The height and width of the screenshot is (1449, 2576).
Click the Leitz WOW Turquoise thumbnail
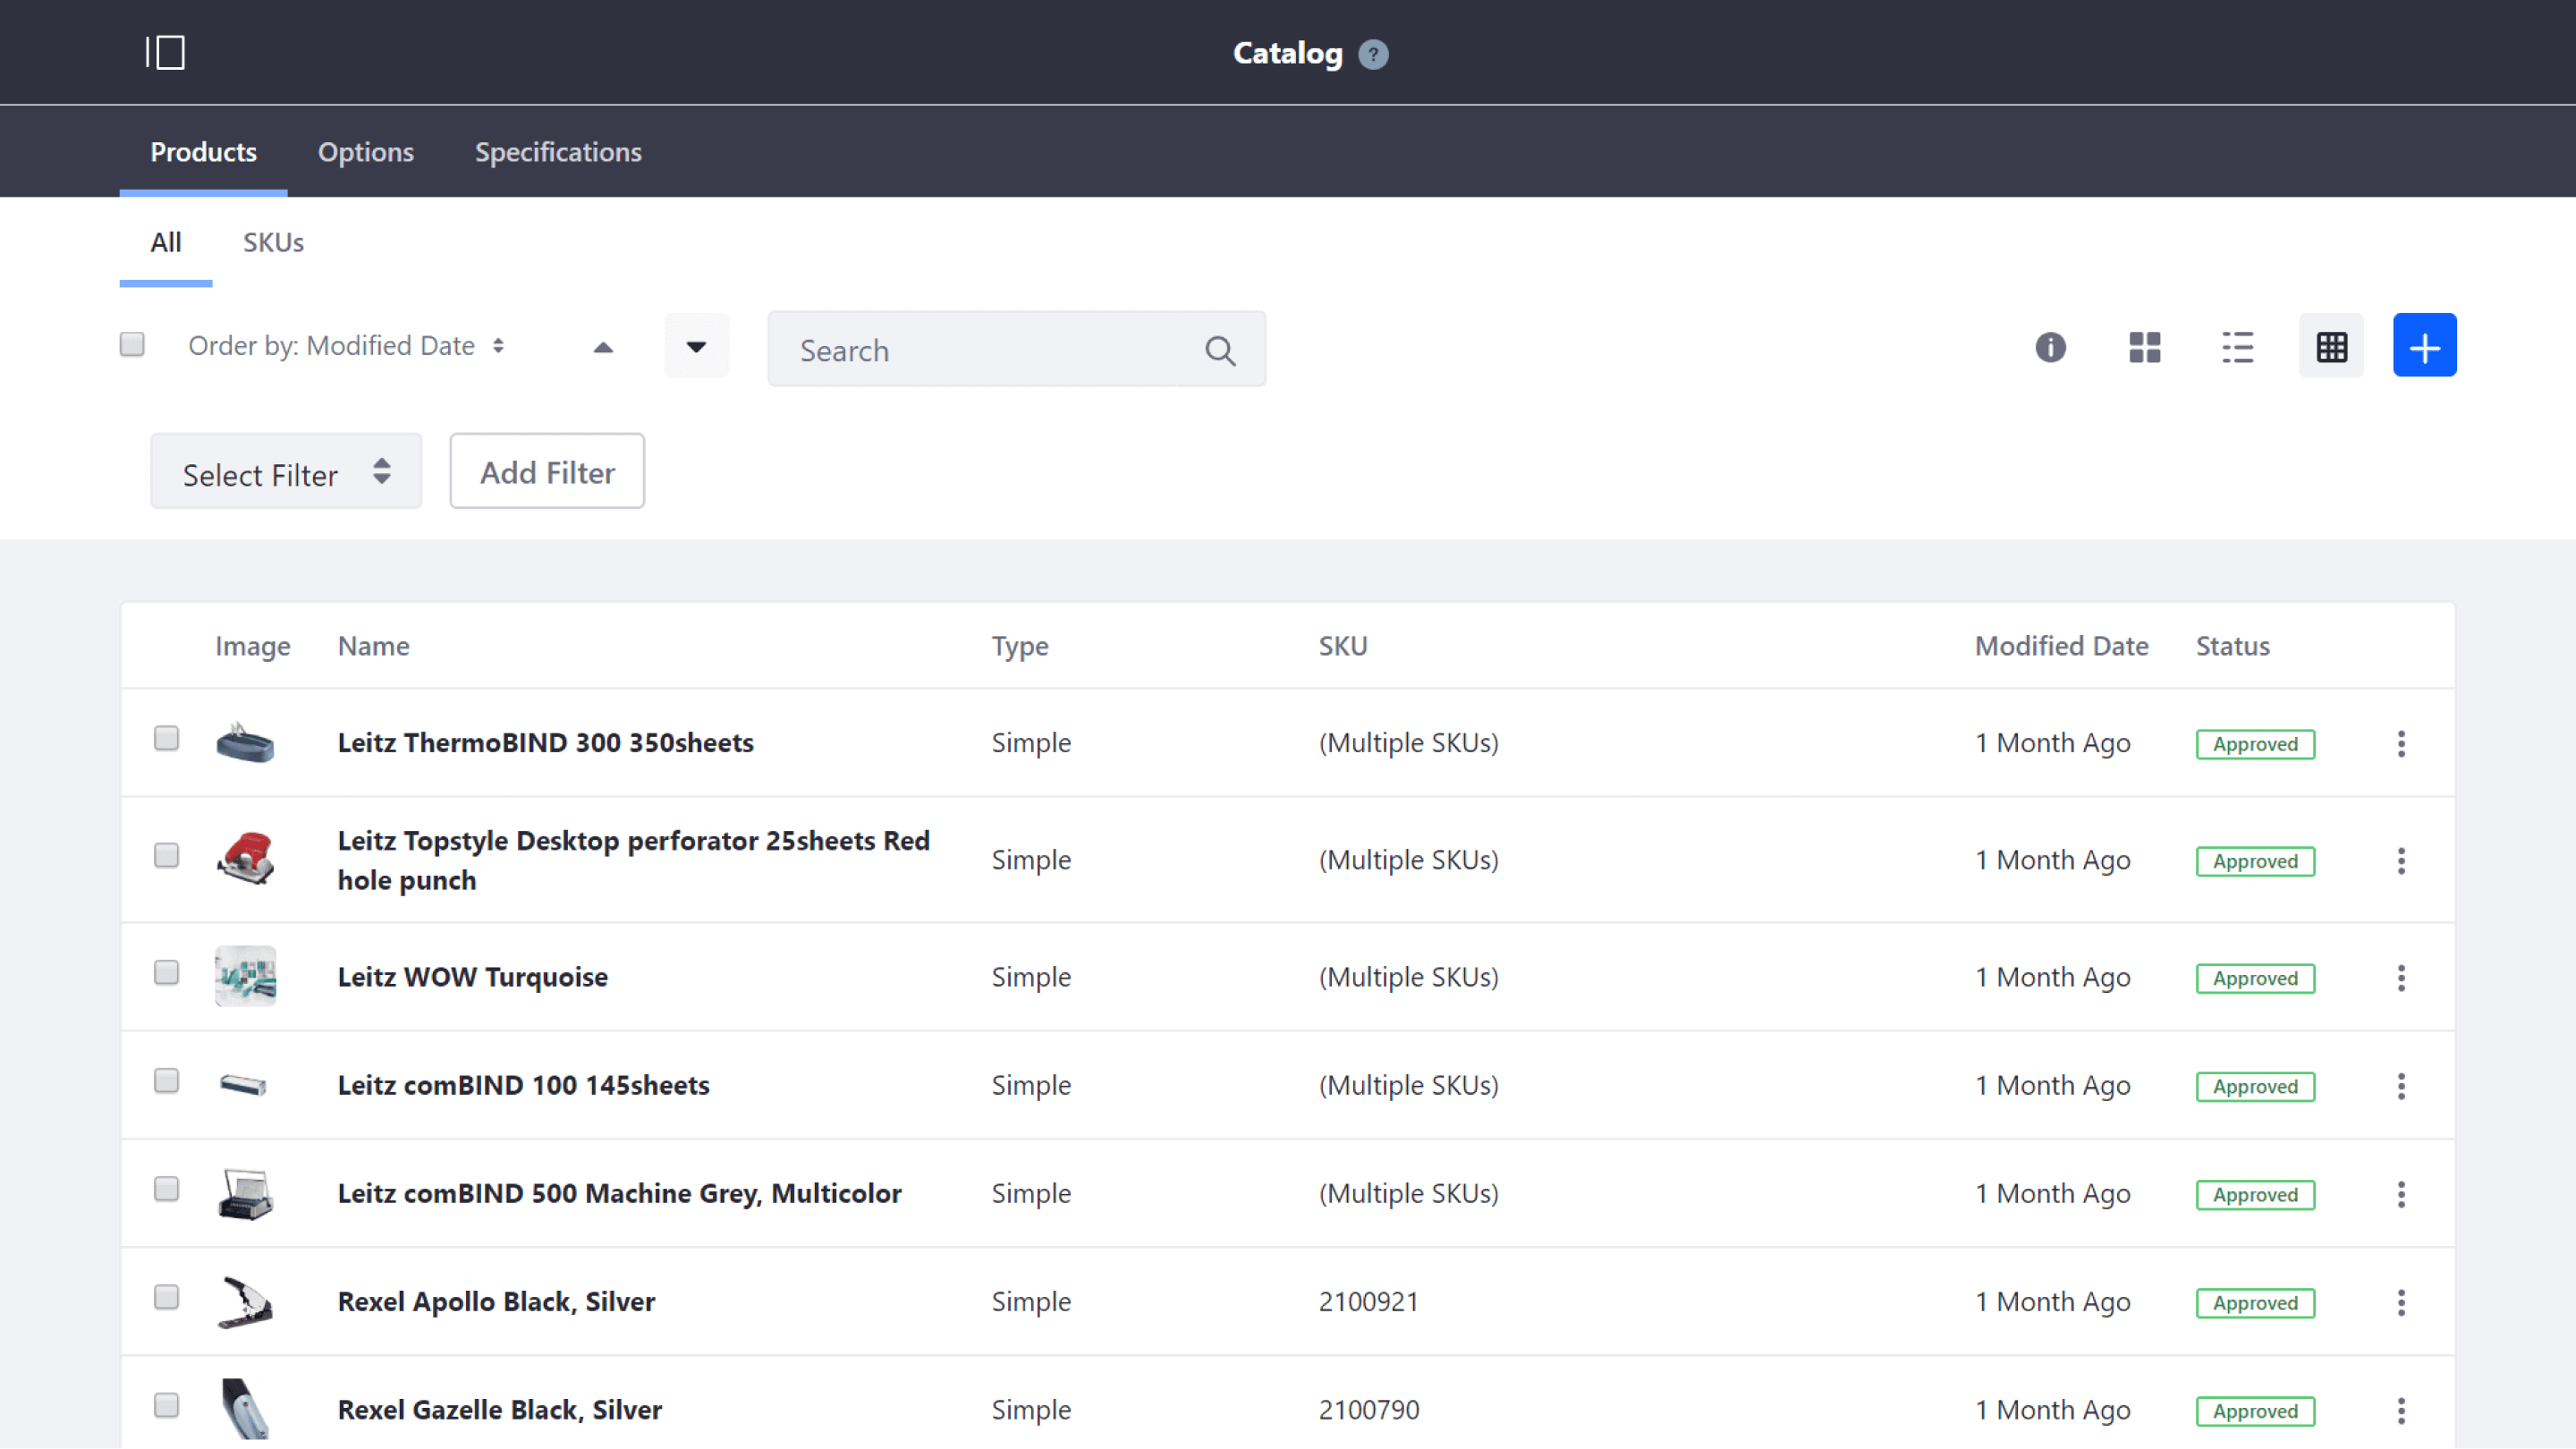click(x=245, y=976)
